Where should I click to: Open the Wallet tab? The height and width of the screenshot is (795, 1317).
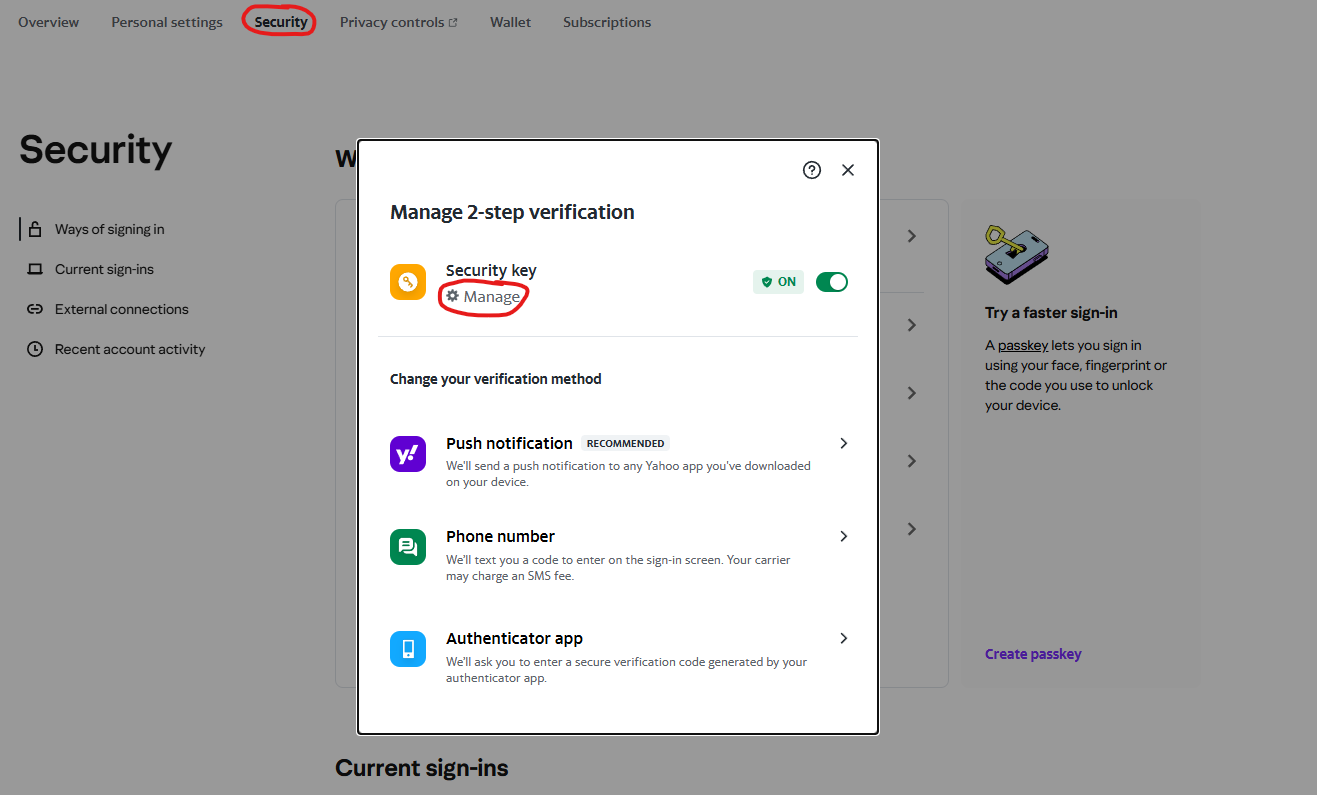[x=511, y=22]
